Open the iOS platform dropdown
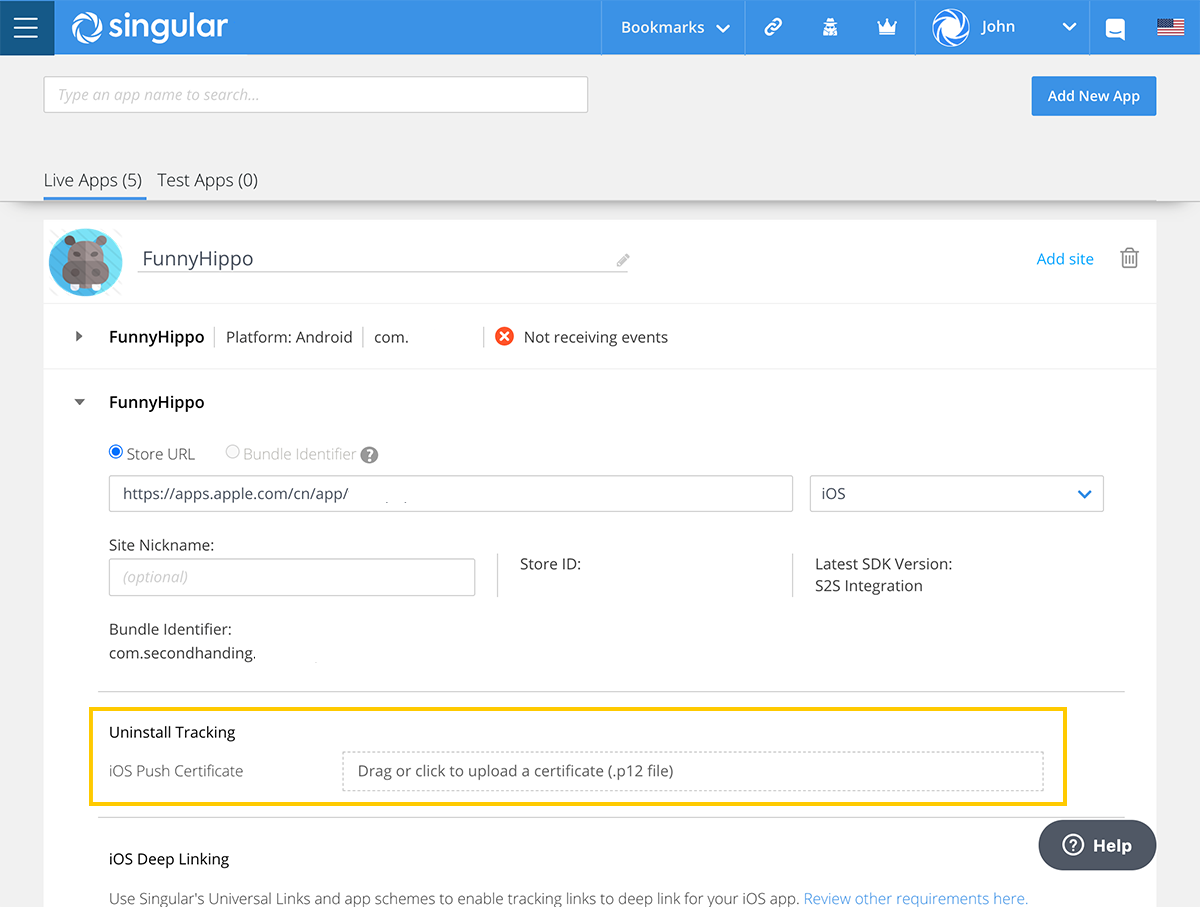Image resolution: width=1200 pixels, height=907 pixels. pos(956,494)
